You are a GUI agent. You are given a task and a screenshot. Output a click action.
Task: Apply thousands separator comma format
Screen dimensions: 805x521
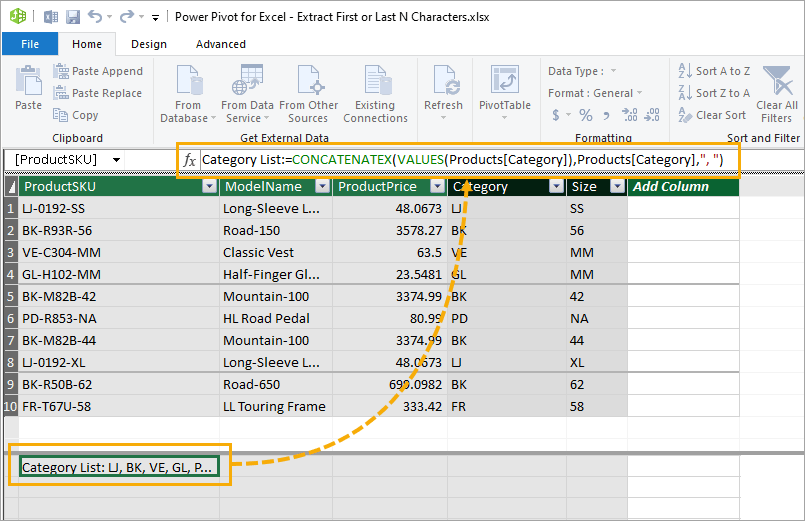coord(606,115)
